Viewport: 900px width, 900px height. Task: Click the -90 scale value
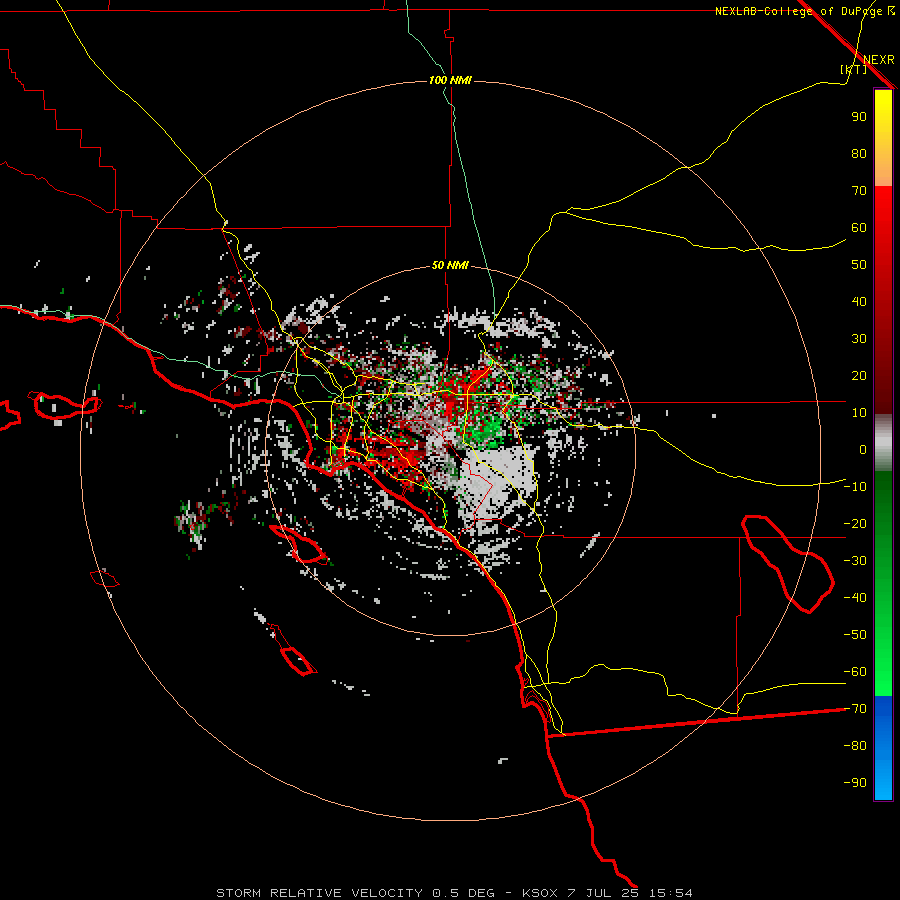[855, 782]
